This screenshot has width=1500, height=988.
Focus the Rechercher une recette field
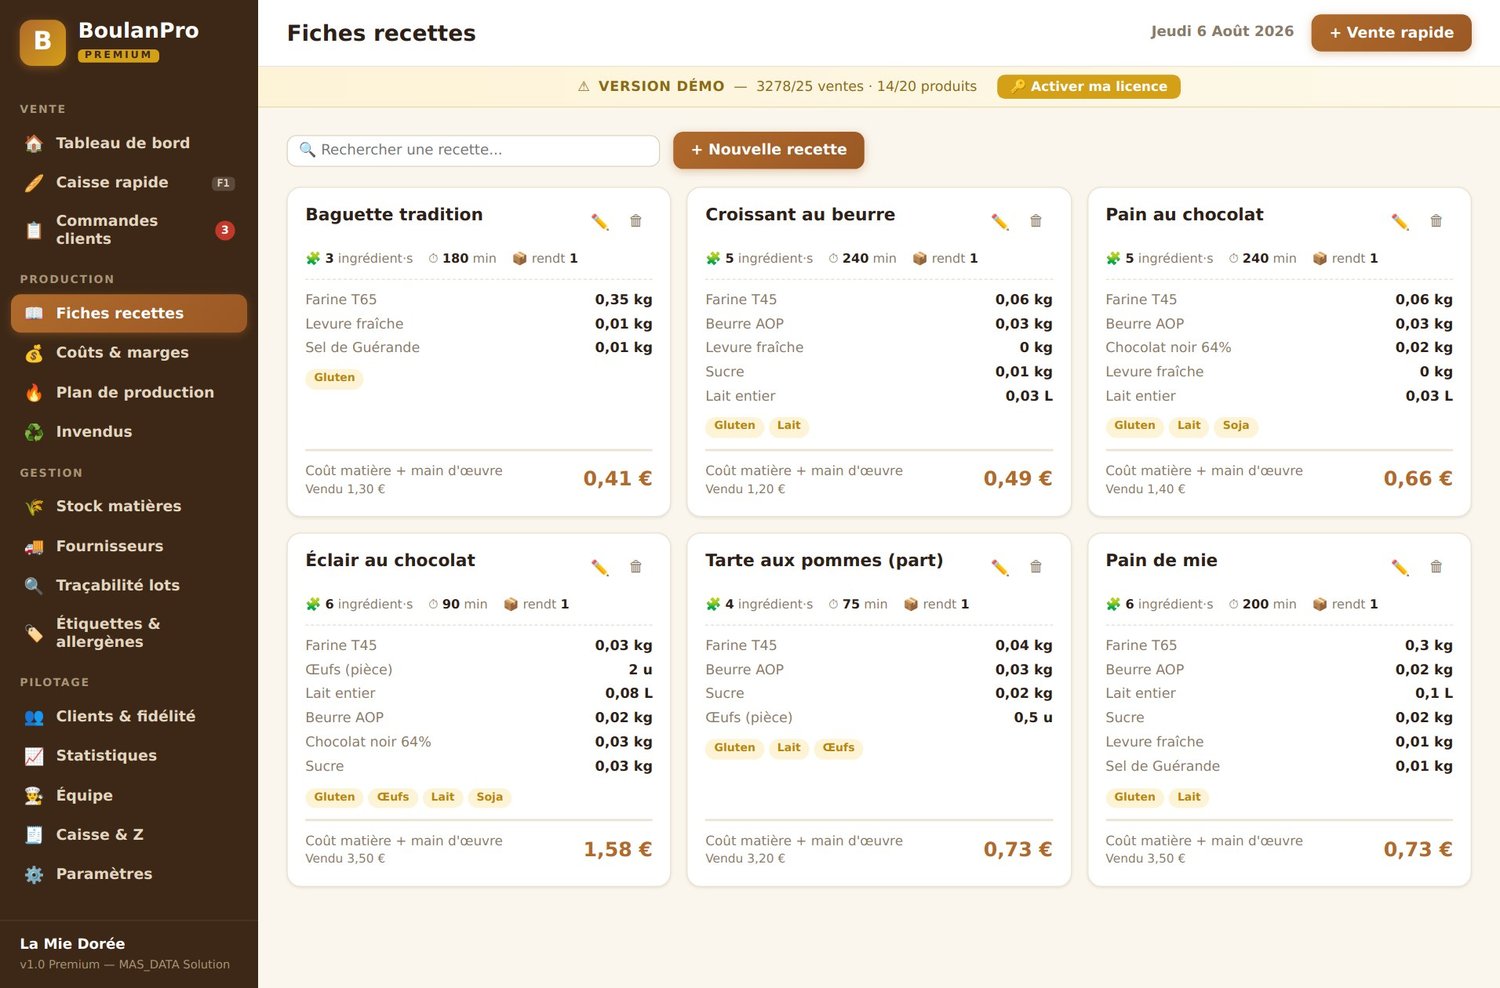(x=473, y=150)
